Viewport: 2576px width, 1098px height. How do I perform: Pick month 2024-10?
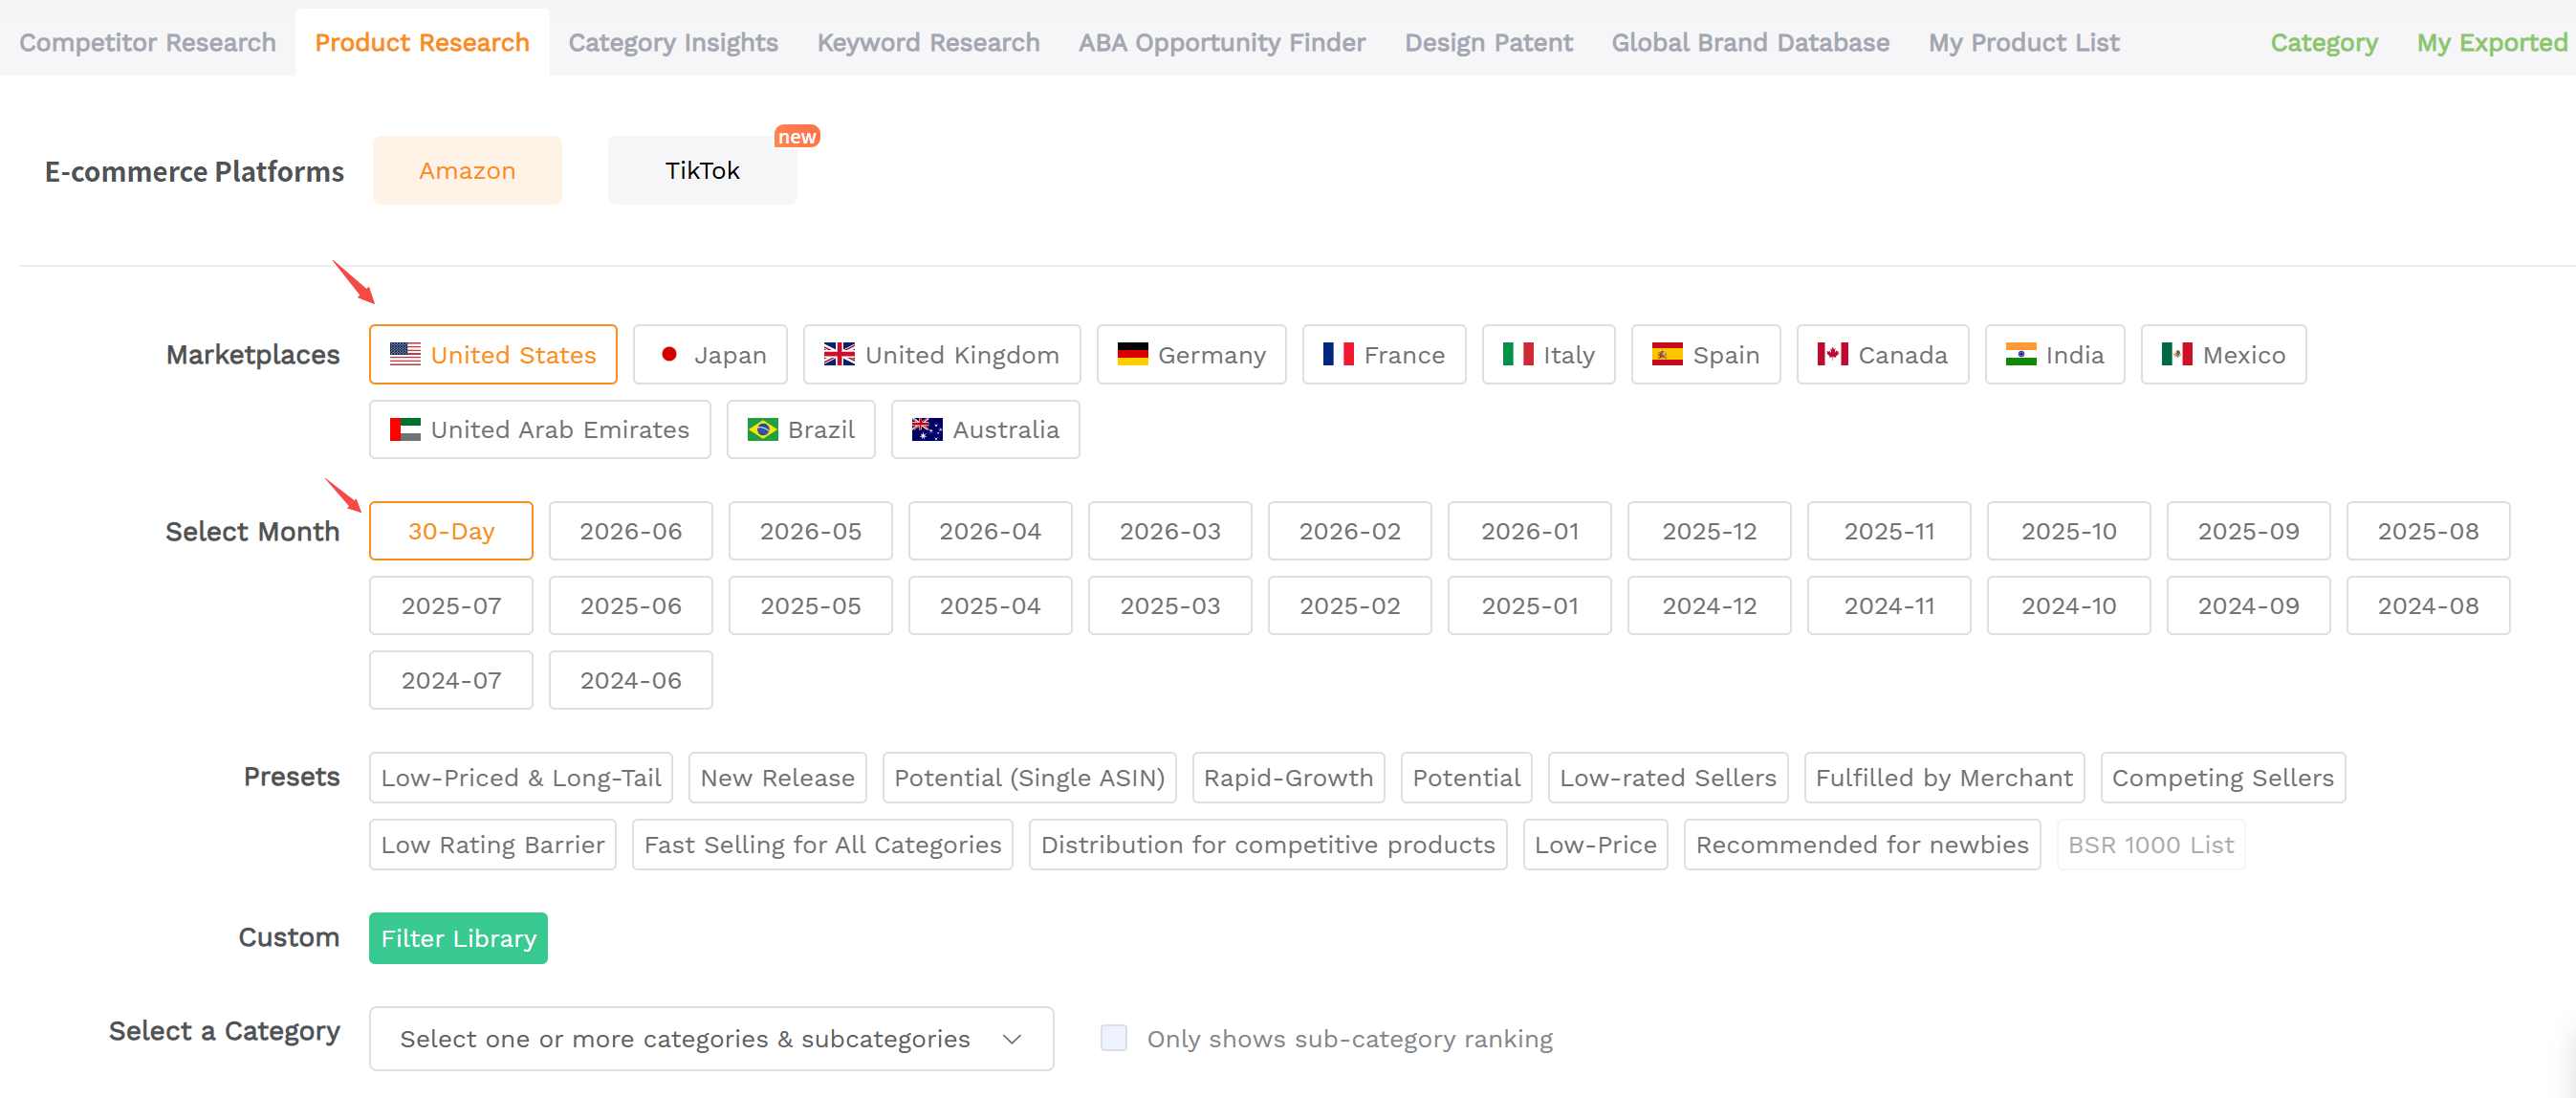(2069, 606)
